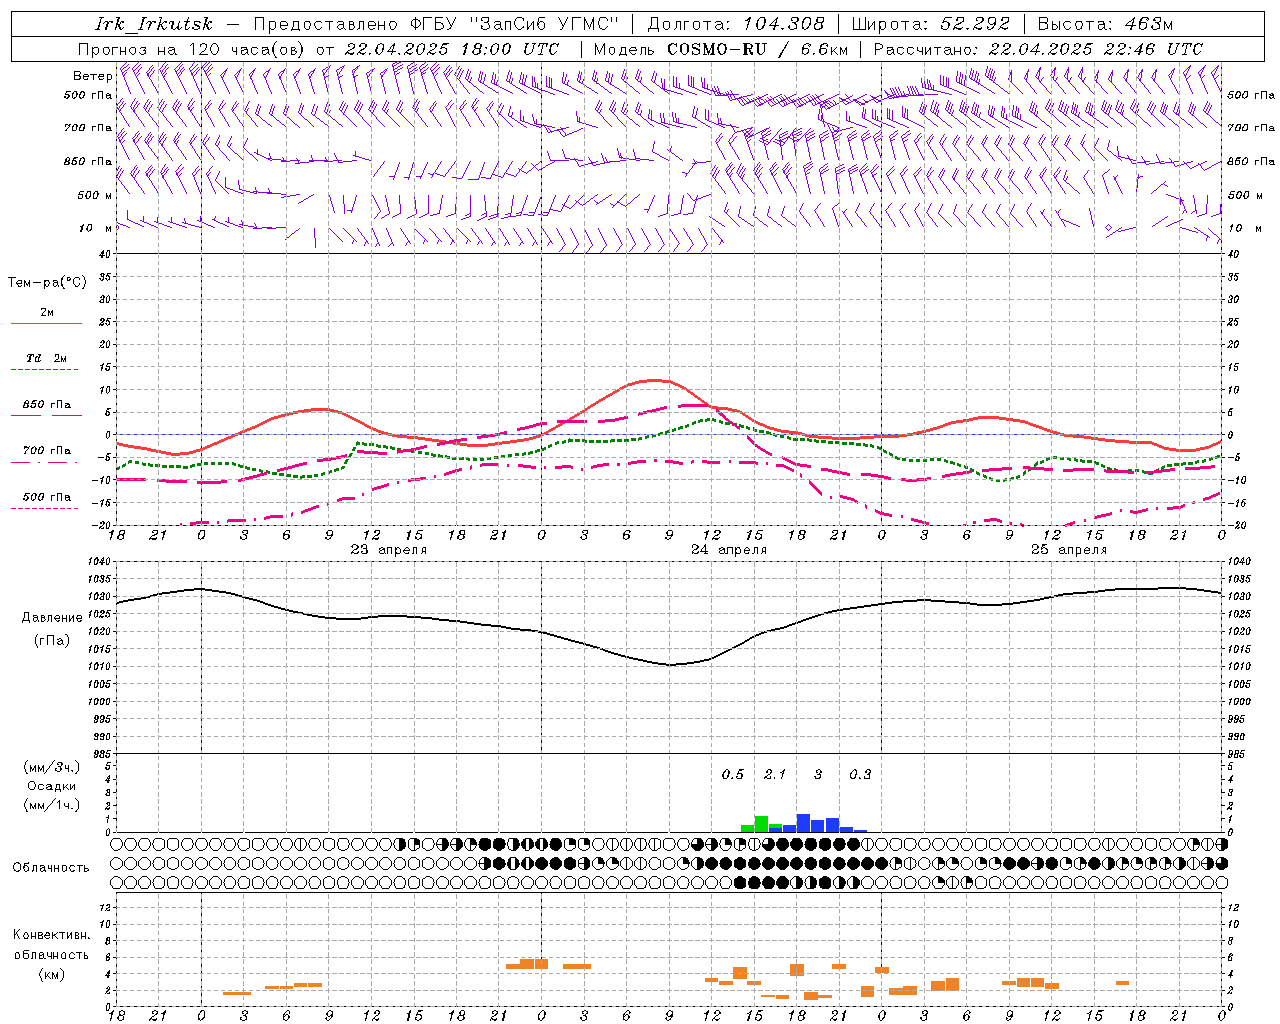Image resolution: width=1280 pixels, height=1024 pixels.
Task: Click the Irk_Irkutsk station title
Action: point(154,24)
